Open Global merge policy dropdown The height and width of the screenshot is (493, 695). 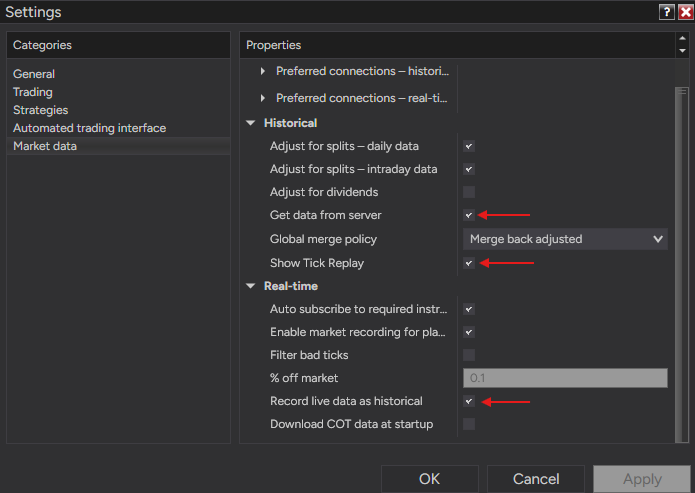565,239
